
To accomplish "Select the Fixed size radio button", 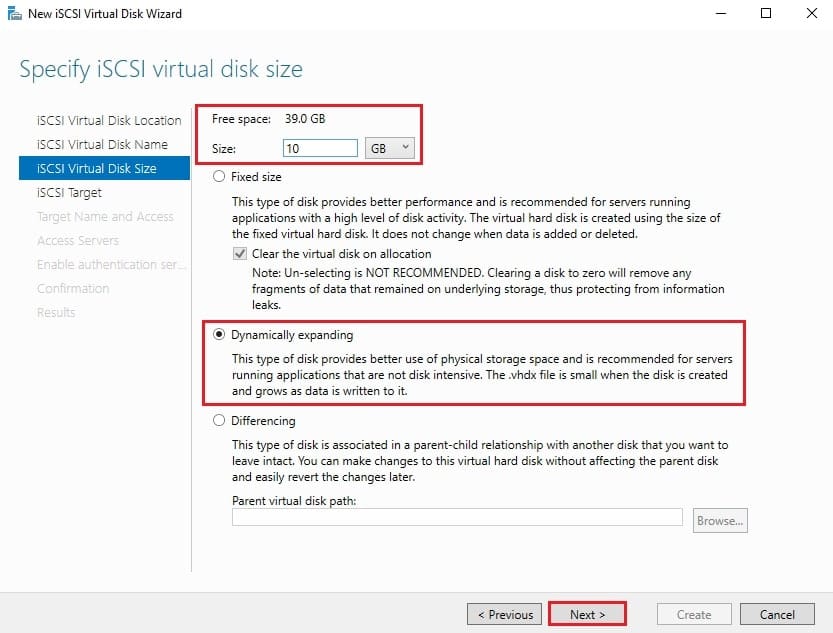I will (219, 176).
